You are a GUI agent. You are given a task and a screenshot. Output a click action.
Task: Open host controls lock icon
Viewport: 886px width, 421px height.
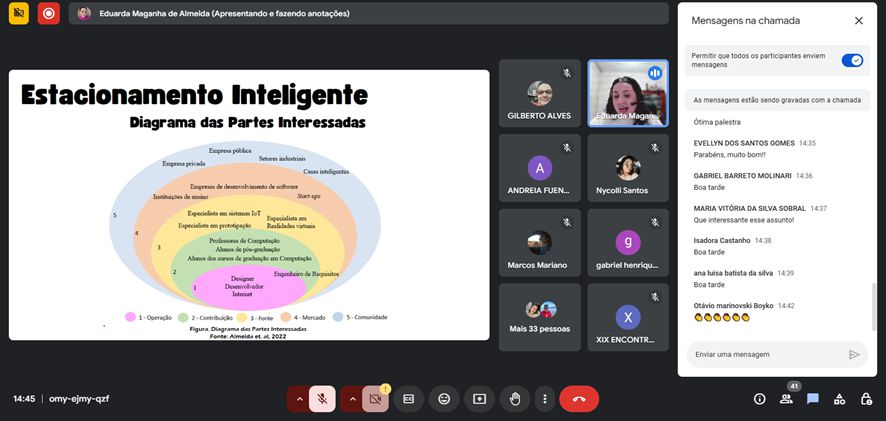[866, 398]
